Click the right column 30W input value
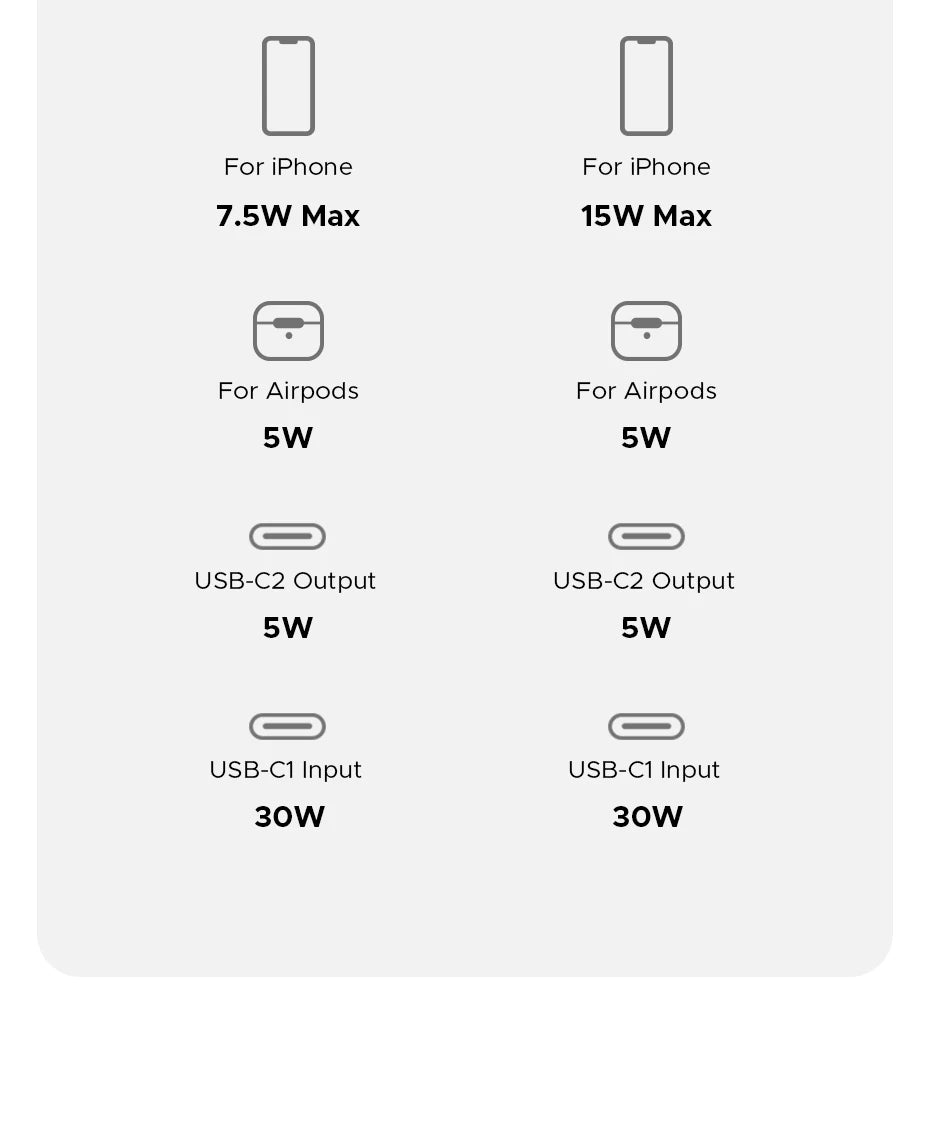This screenshot has height=1123, width=930. (x=647, y=817)
